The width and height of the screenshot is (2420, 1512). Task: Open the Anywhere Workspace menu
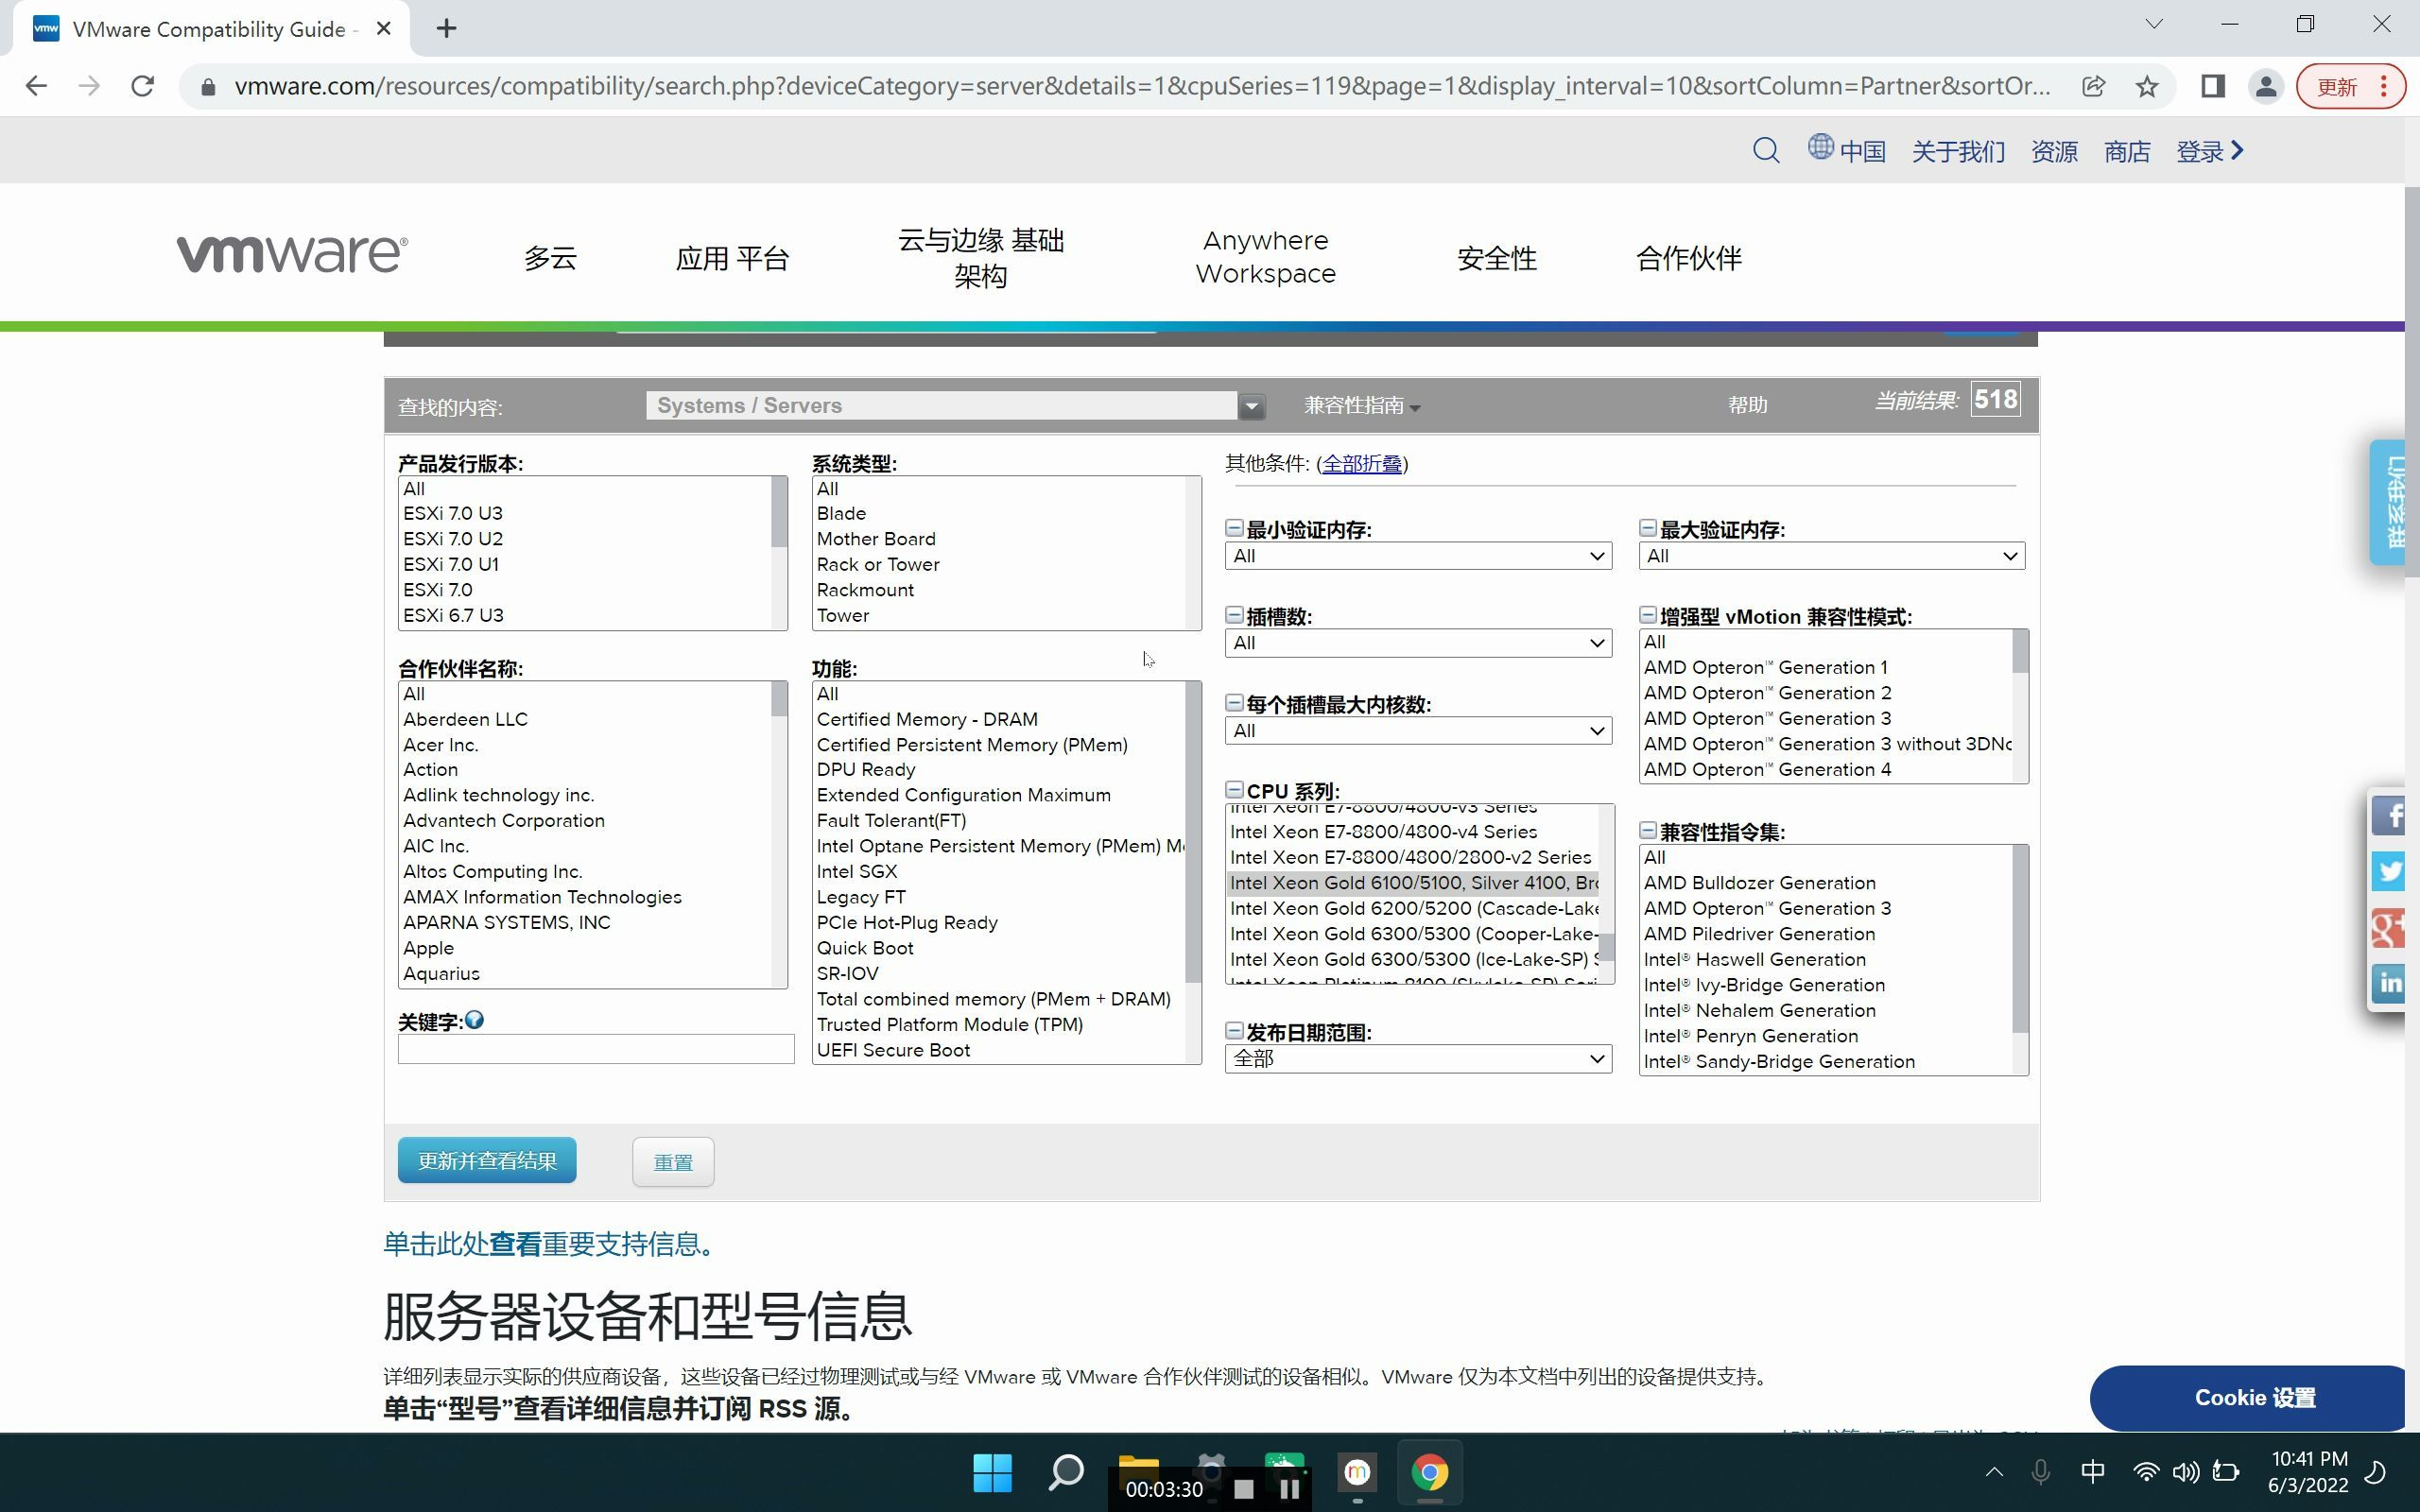(x=1265, y=257)
